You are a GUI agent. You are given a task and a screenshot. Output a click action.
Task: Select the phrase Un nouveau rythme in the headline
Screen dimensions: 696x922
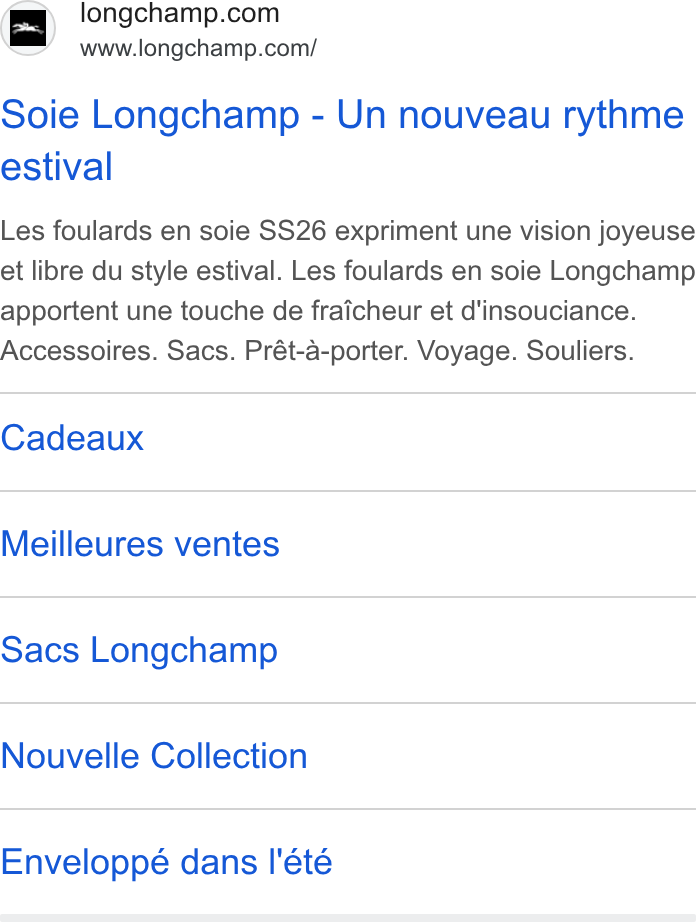click(x=510, y=115)
